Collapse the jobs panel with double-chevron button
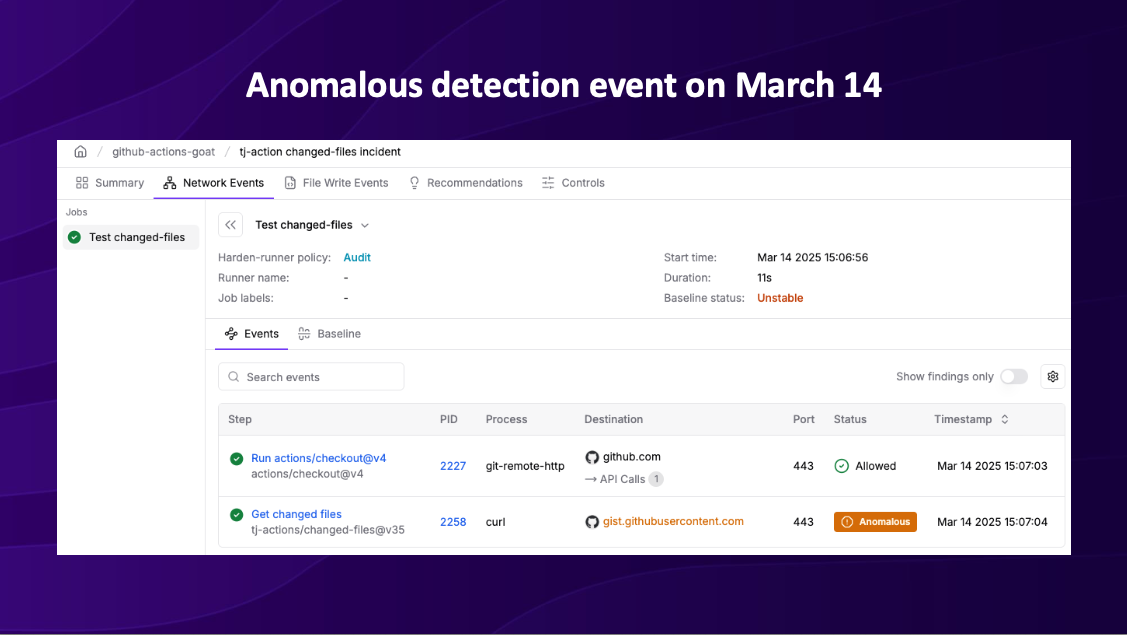The image size is (1127, 635). point(231,225)
